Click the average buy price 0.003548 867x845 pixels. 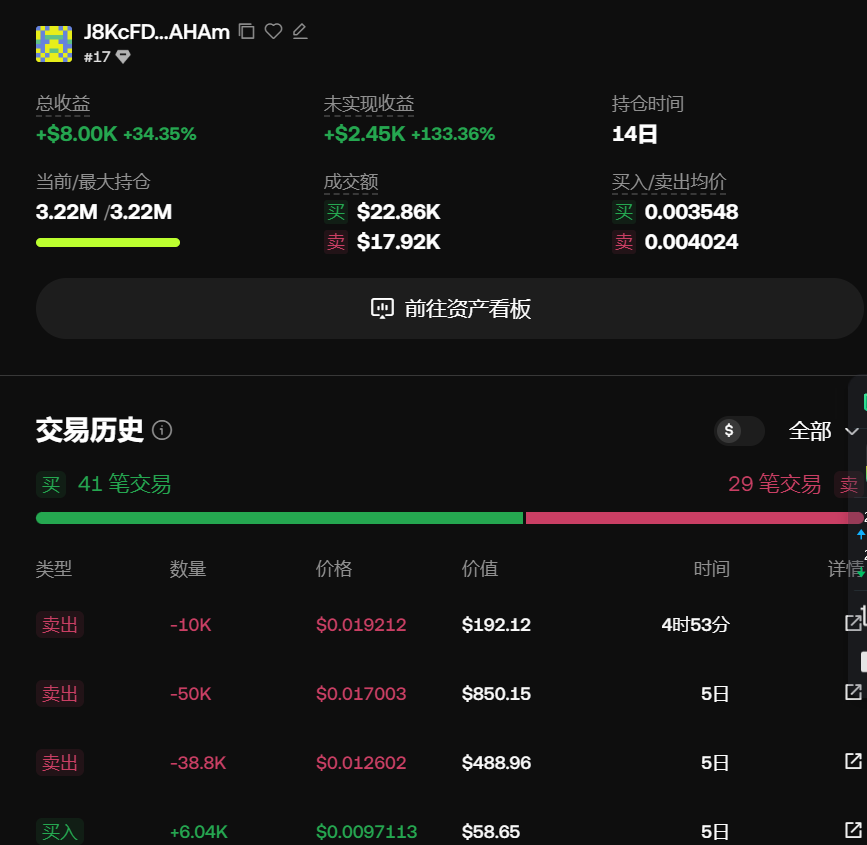[x=691, y=212]
